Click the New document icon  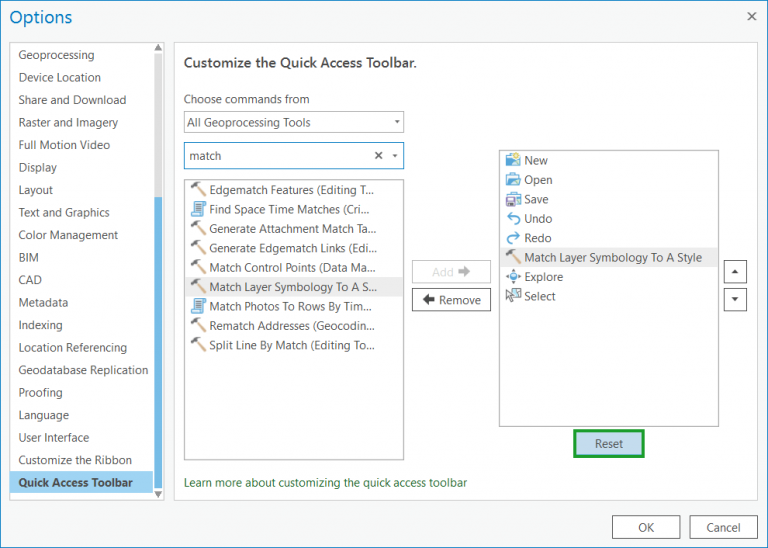pyautogui.click(x=513, y=160)
